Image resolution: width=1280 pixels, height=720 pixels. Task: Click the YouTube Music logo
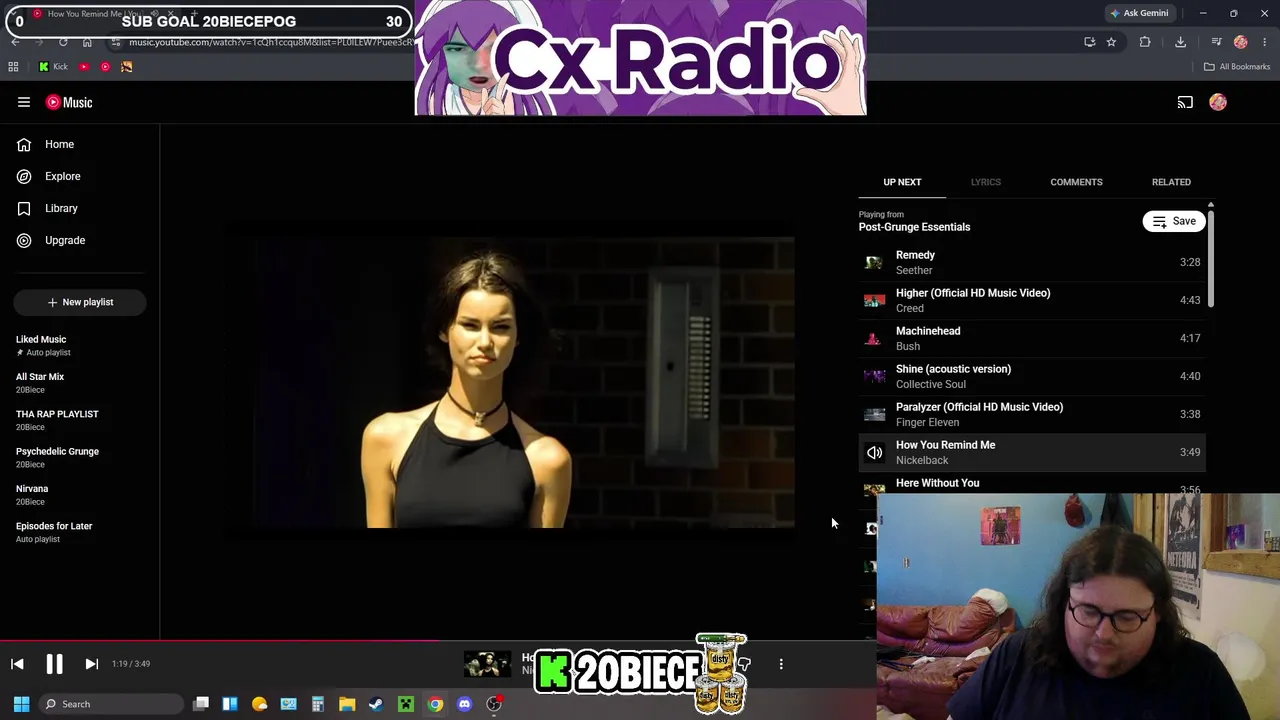[69, 102]
